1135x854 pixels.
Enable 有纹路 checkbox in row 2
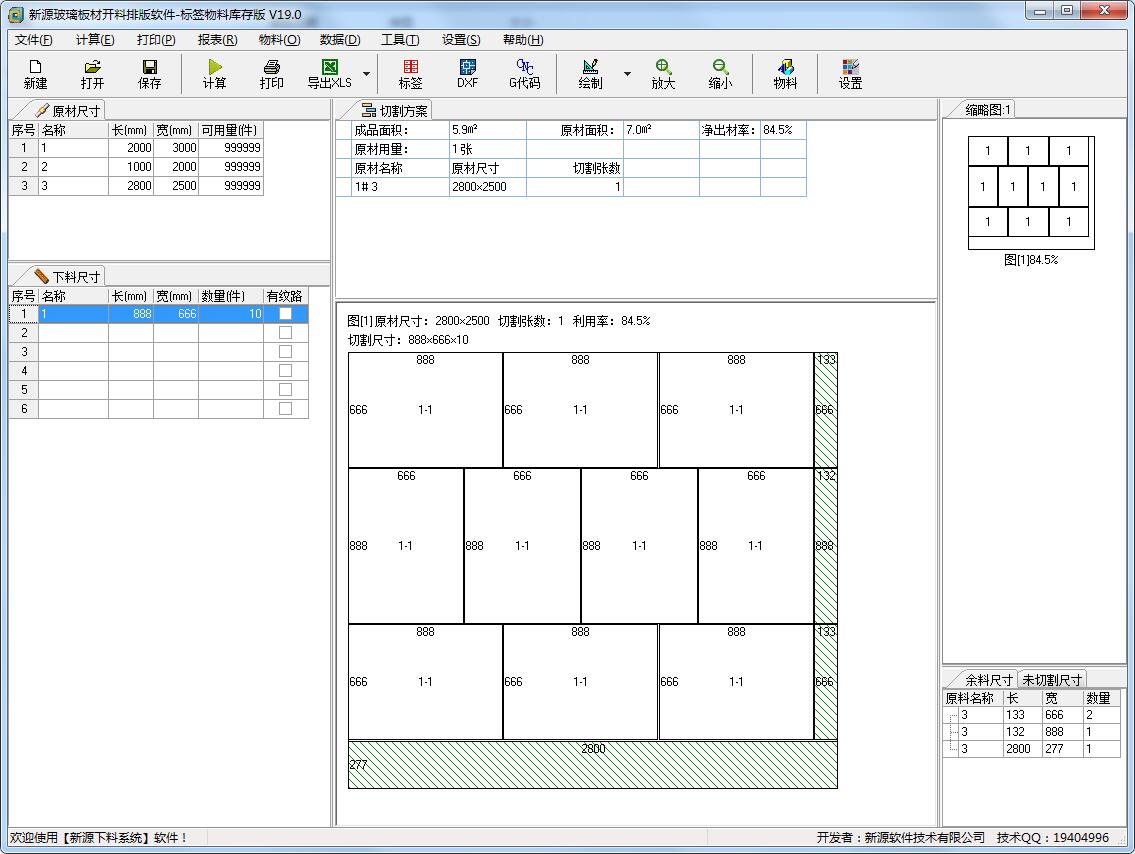pos(285,333)
